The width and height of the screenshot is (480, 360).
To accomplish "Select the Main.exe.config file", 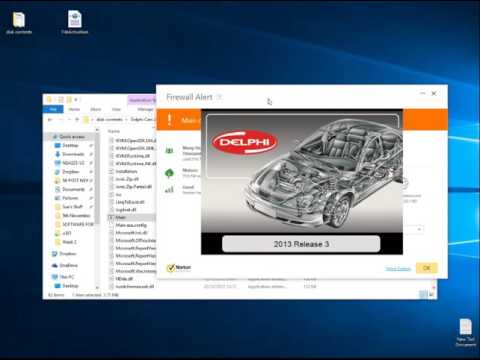I will (132, 225).
